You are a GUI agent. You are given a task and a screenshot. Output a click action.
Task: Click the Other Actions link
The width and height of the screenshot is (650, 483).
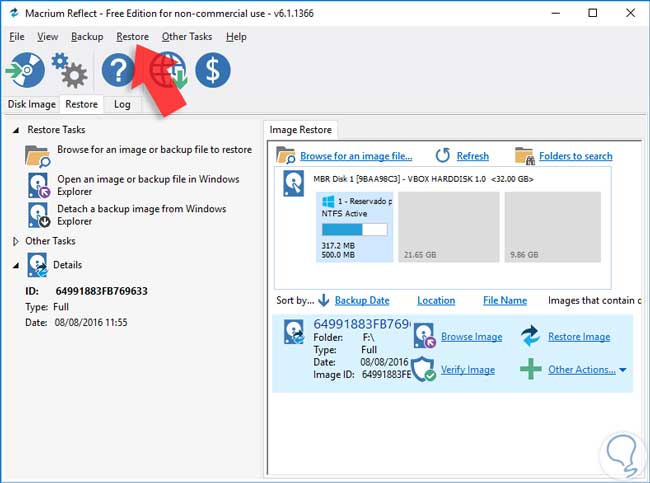pyautogui.click(x=582, y=369)
